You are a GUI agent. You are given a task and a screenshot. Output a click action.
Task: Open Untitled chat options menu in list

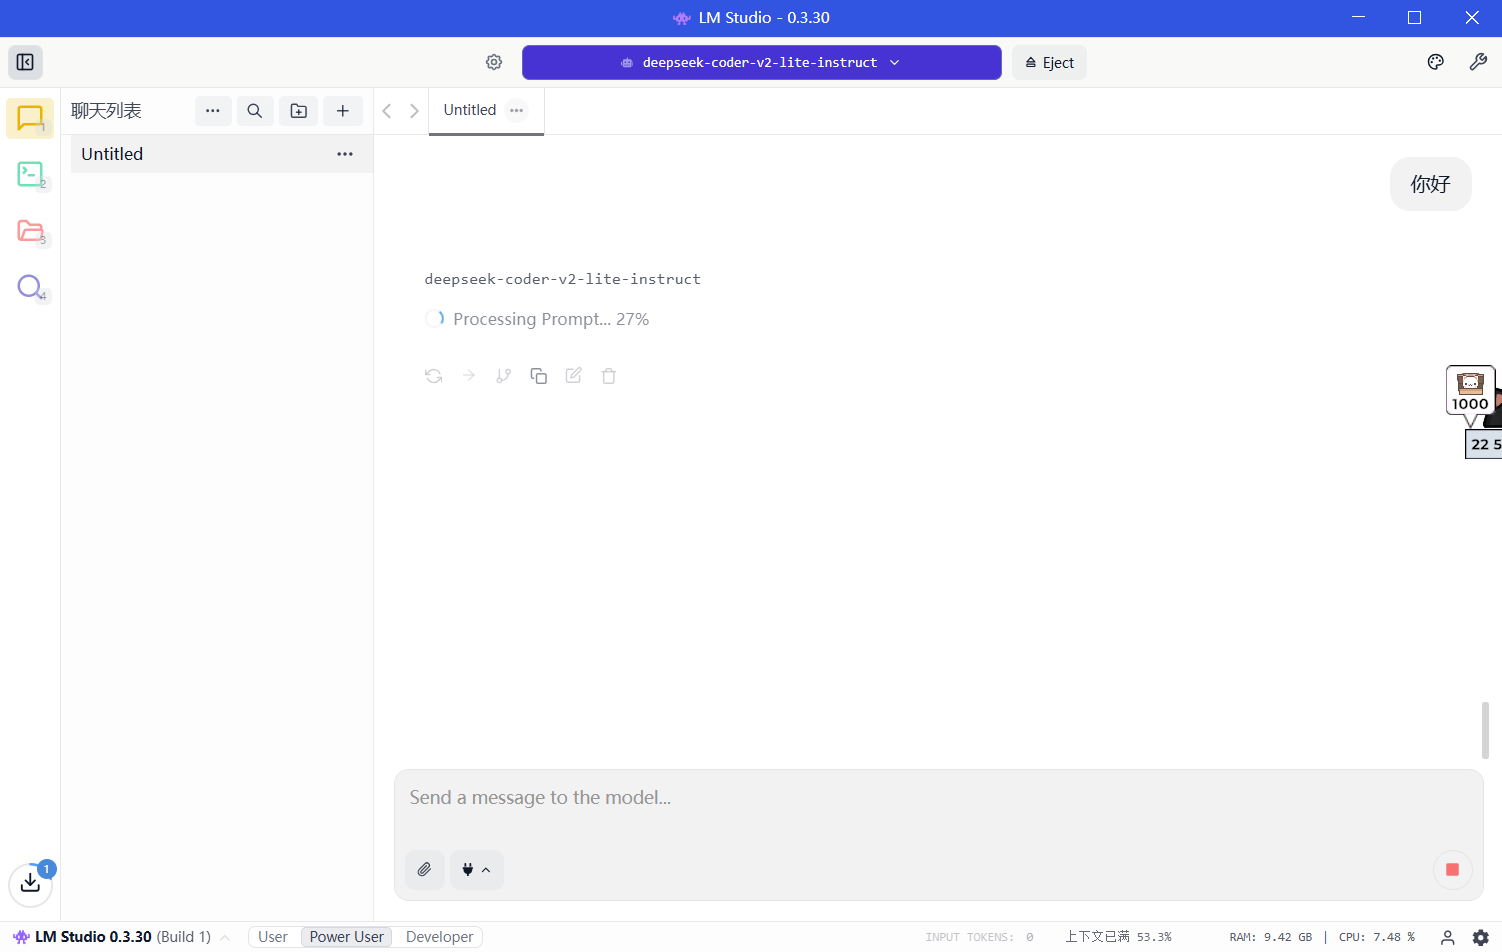(345, 154)
